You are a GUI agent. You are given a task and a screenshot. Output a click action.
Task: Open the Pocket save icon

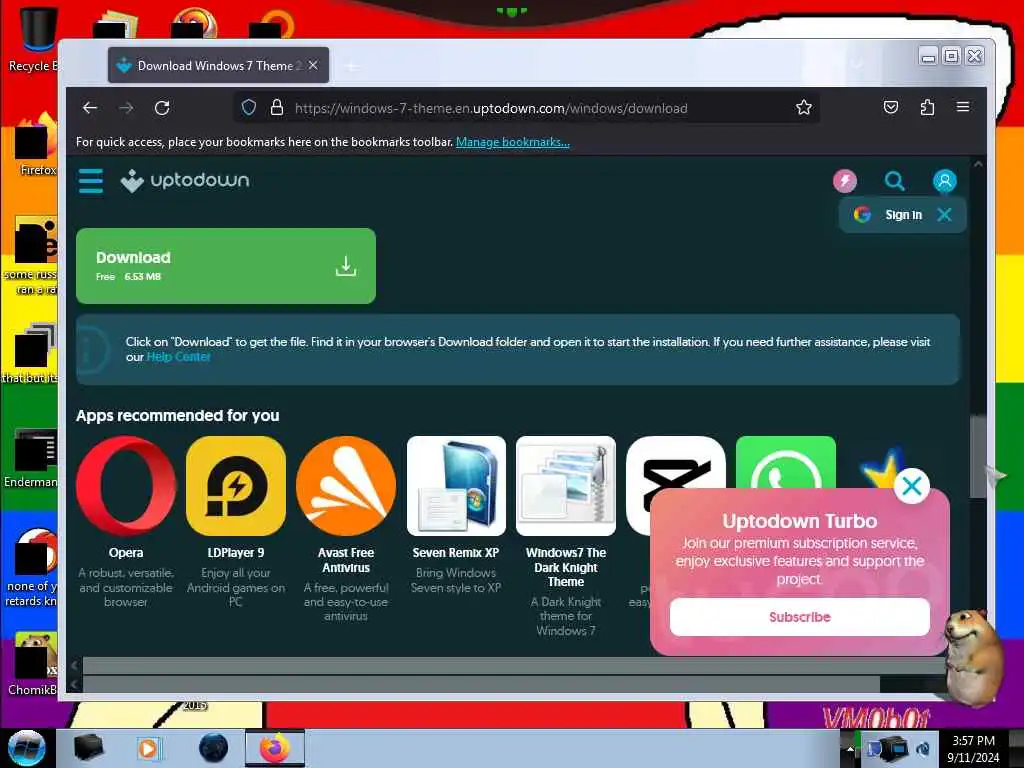coord(891,108)
